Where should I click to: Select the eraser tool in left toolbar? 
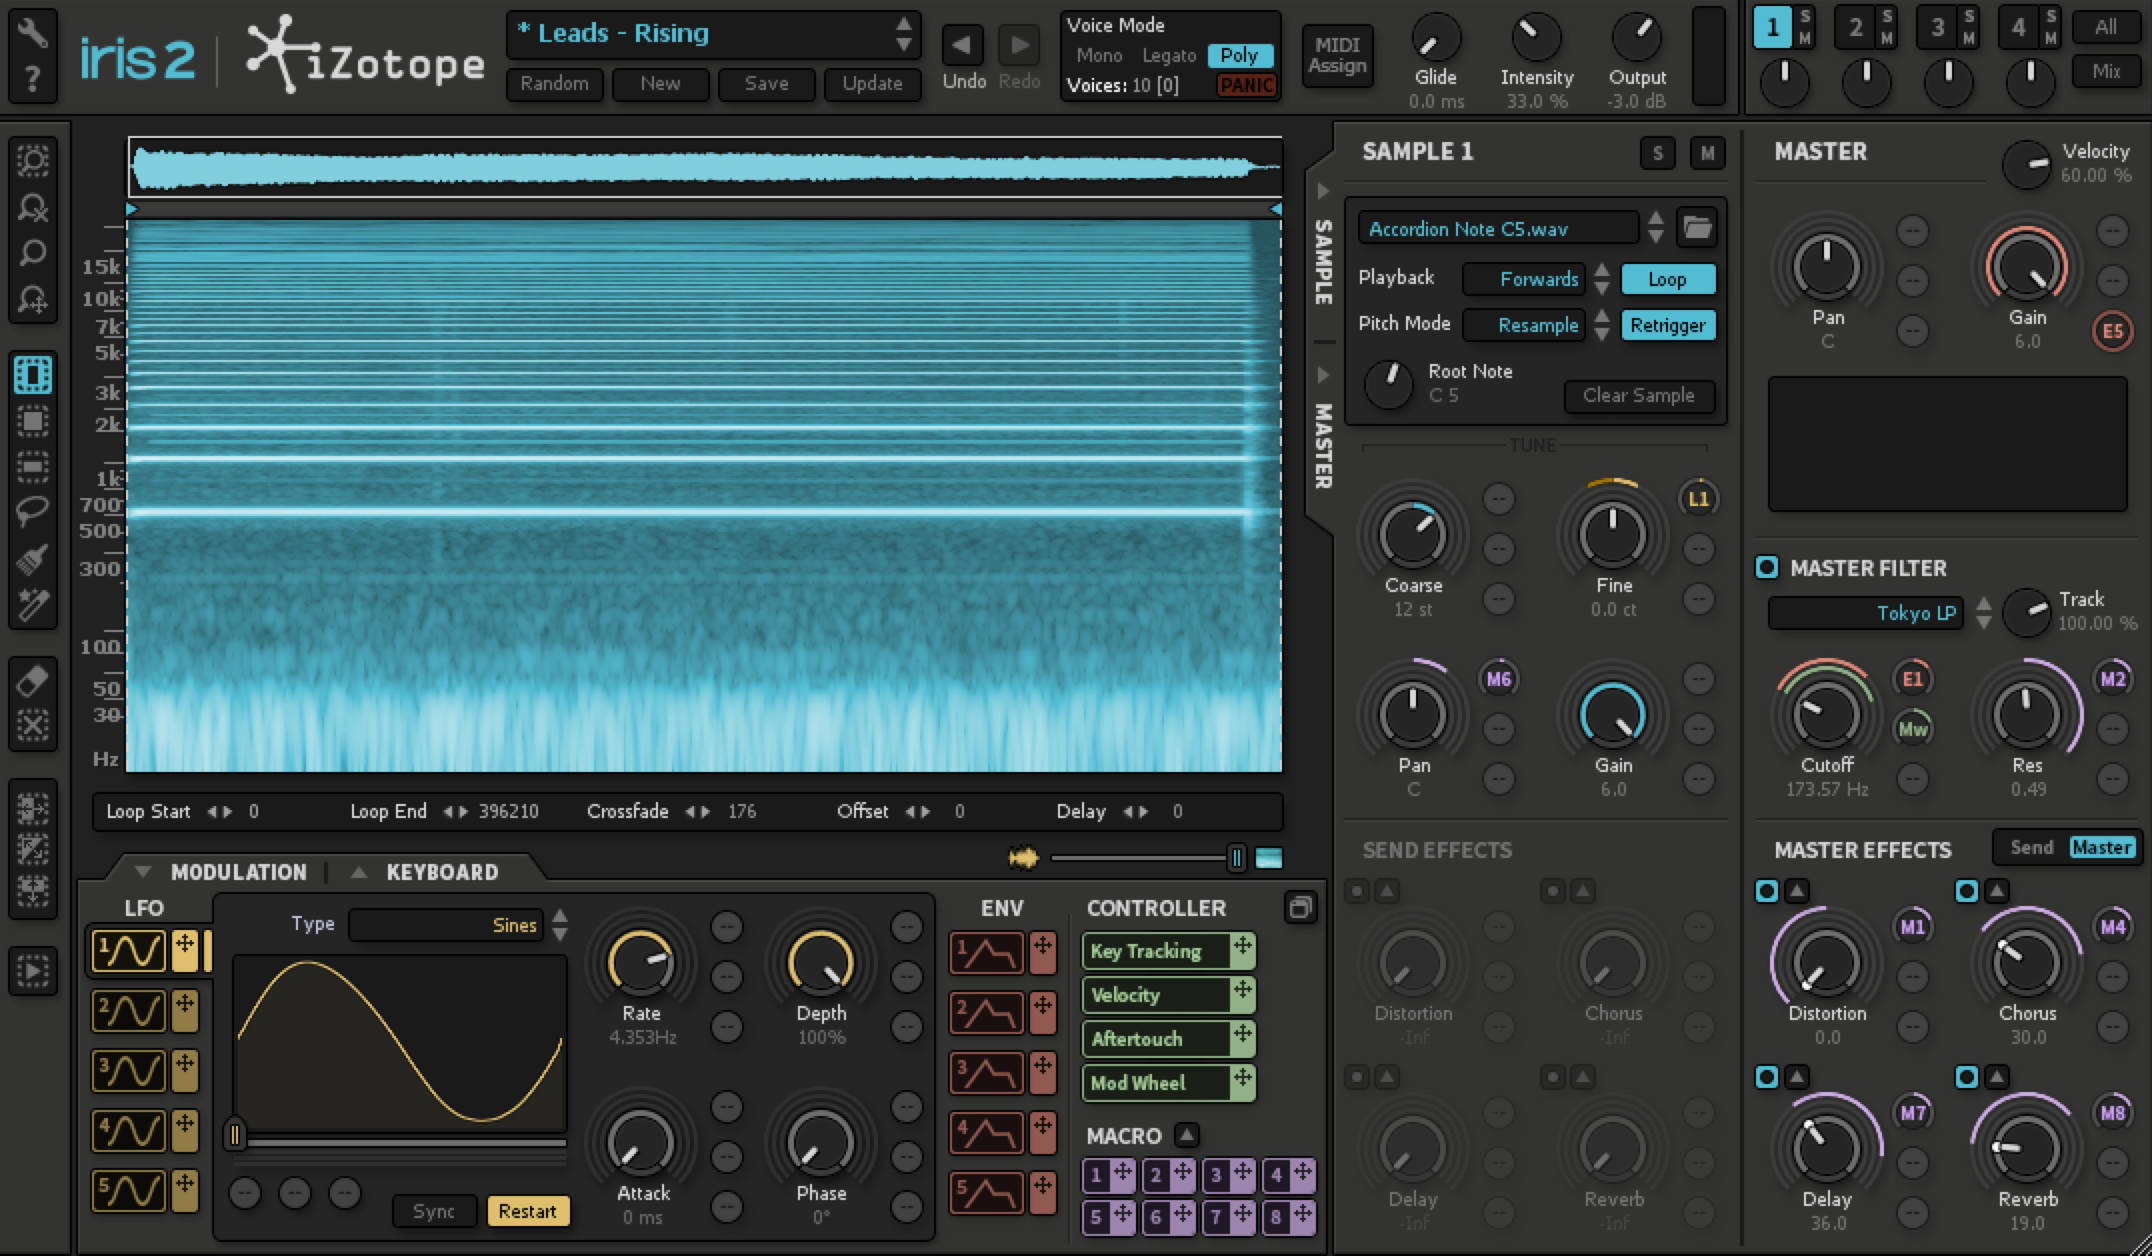point(33,680)
